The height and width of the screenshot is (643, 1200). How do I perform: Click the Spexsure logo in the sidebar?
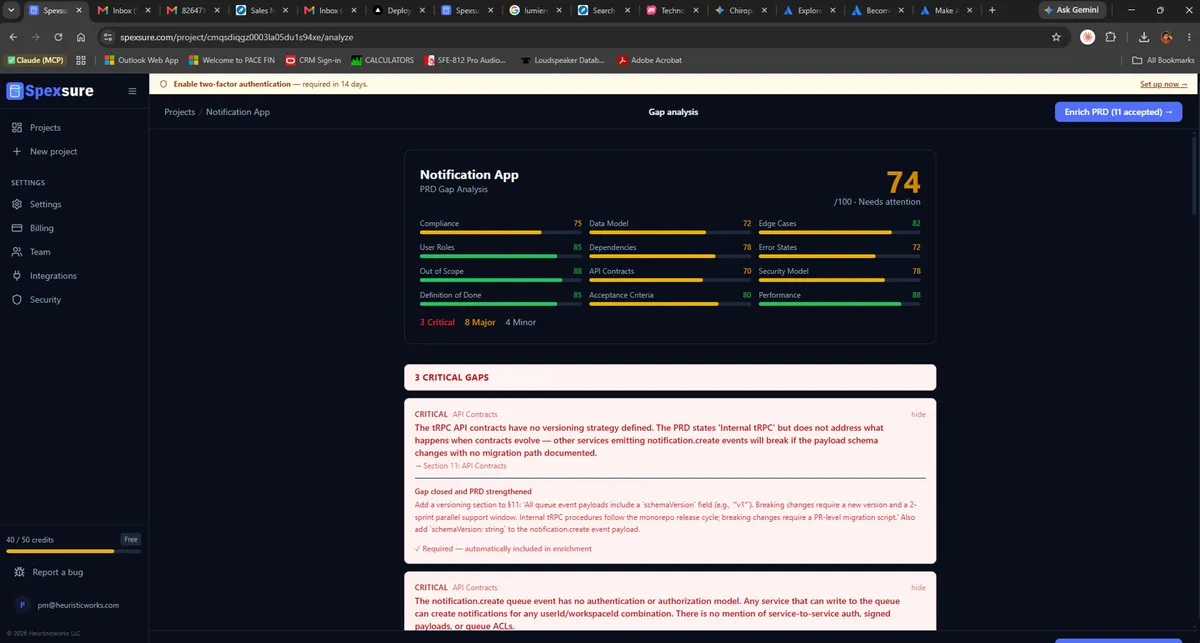click(x=50, y=91)
